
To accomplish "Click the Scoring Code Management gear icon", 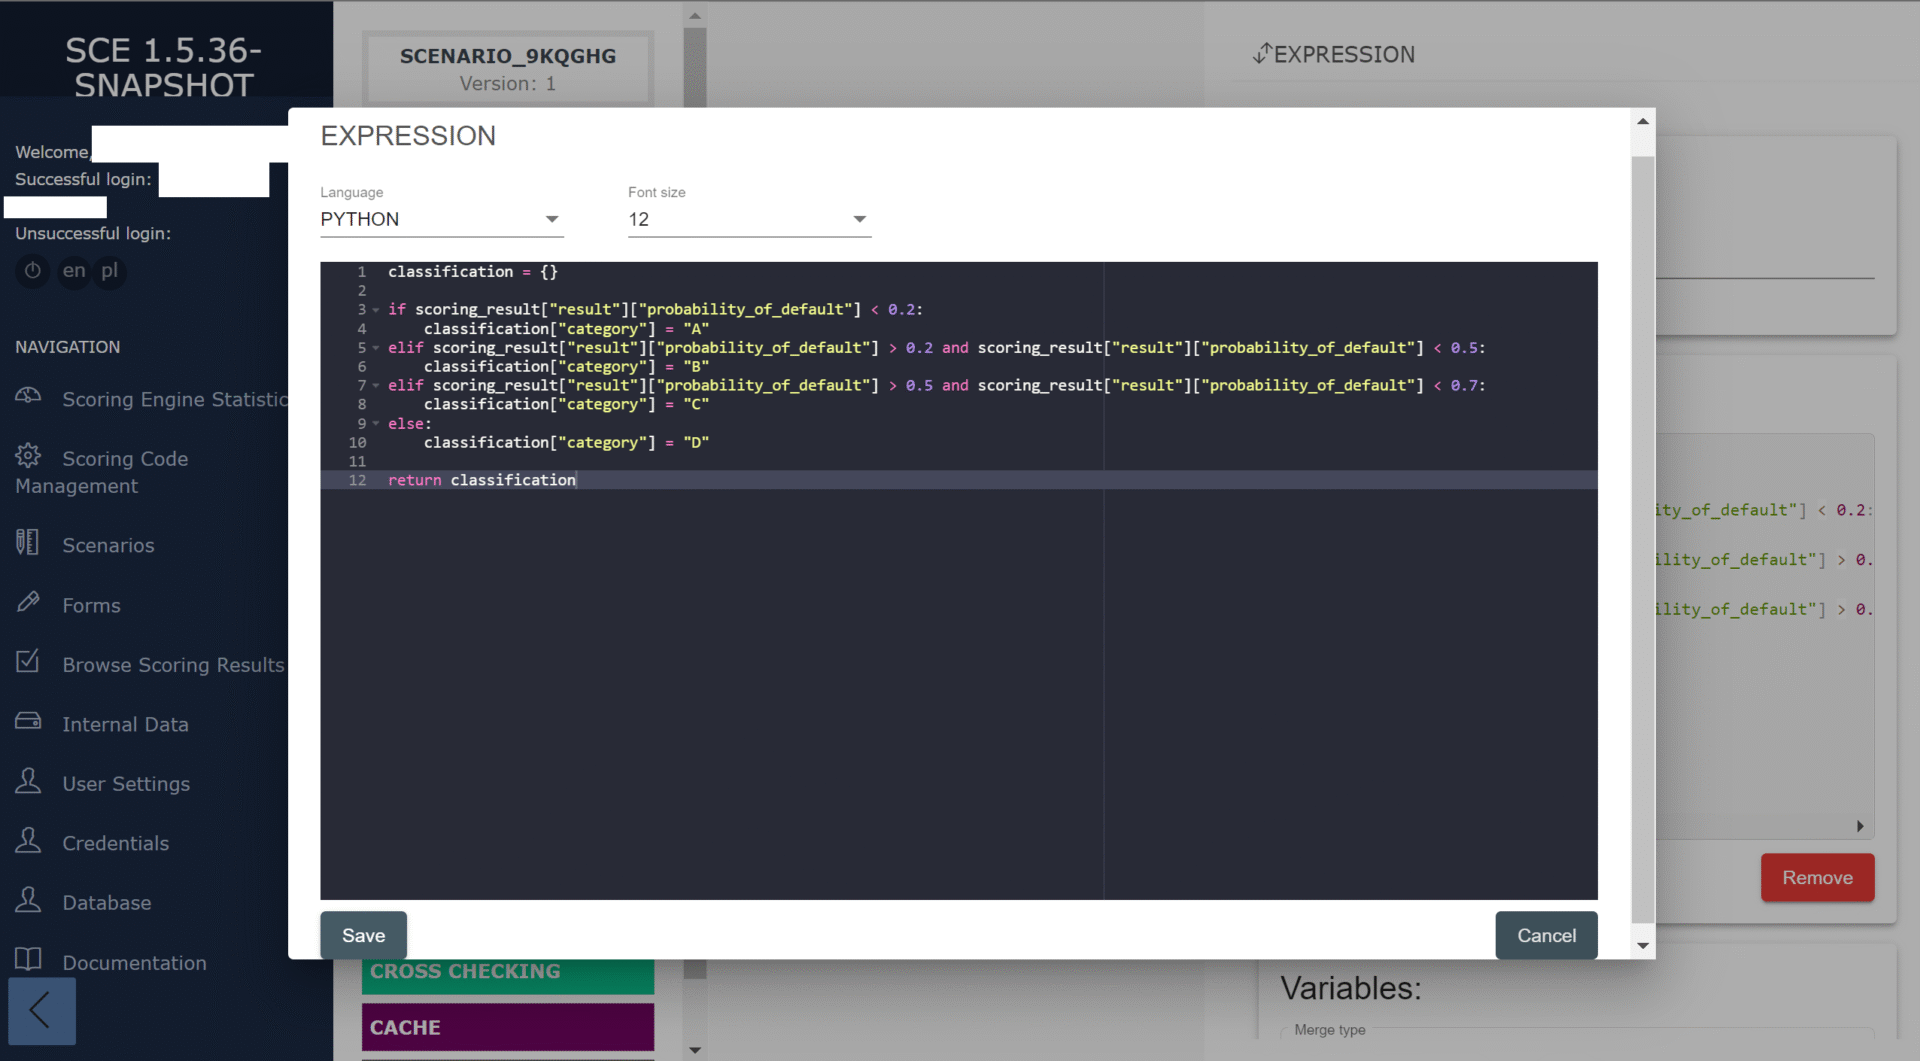I will [x=28, y=456].
